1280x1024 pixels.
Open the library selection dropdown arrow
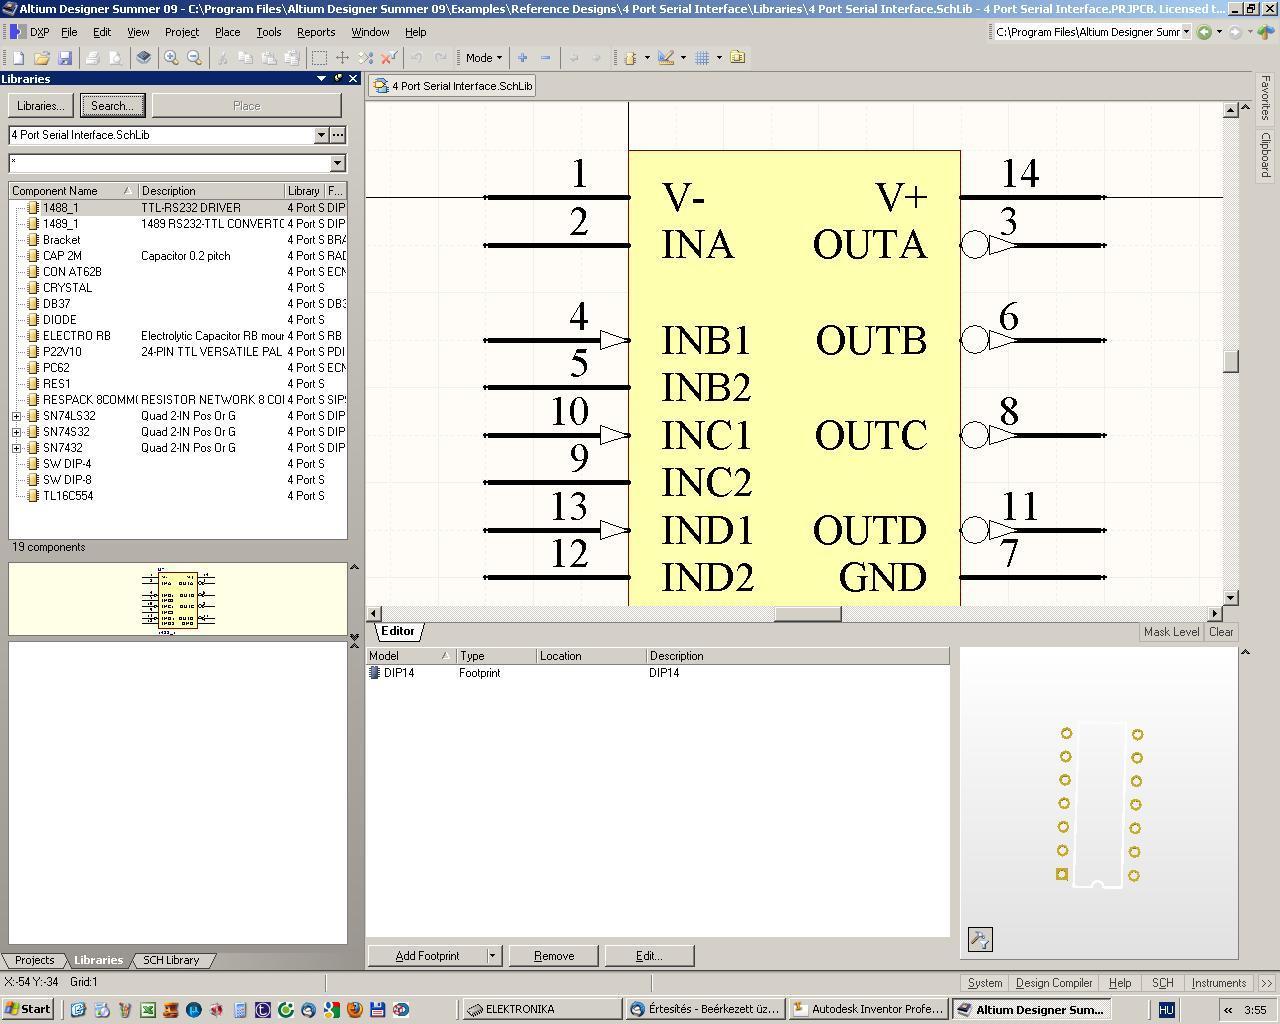[321, 135]
